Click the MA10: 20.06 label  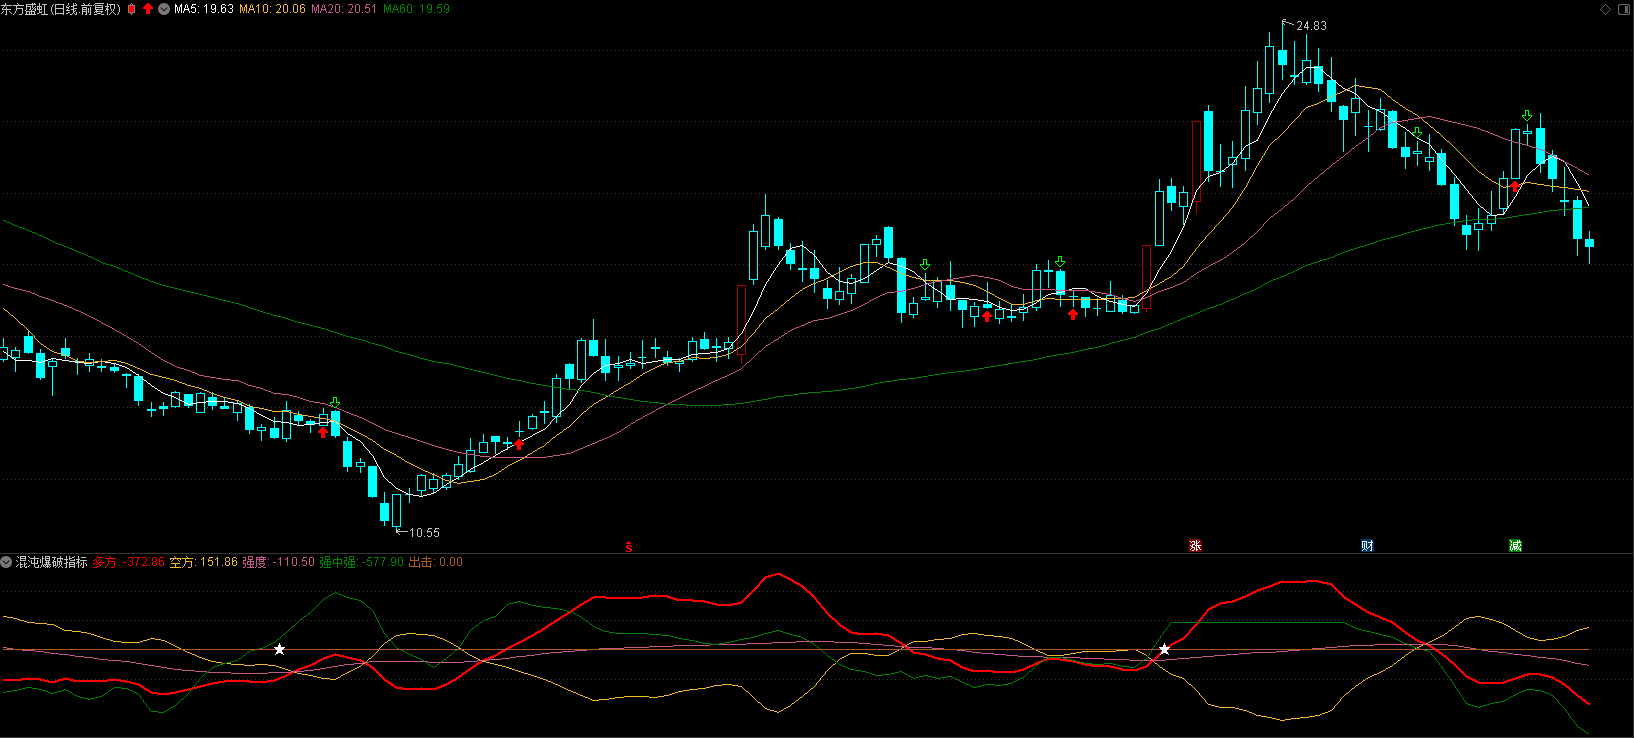coord(272,9)
